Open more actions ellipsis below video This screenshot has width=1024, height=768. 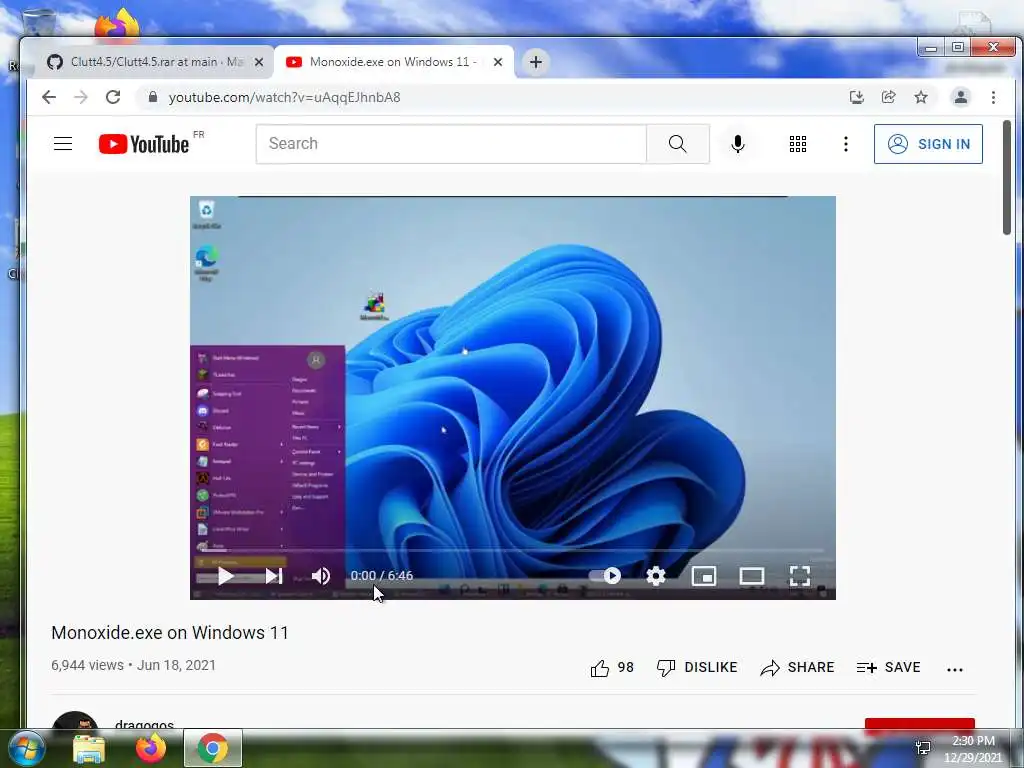(955, 669)
